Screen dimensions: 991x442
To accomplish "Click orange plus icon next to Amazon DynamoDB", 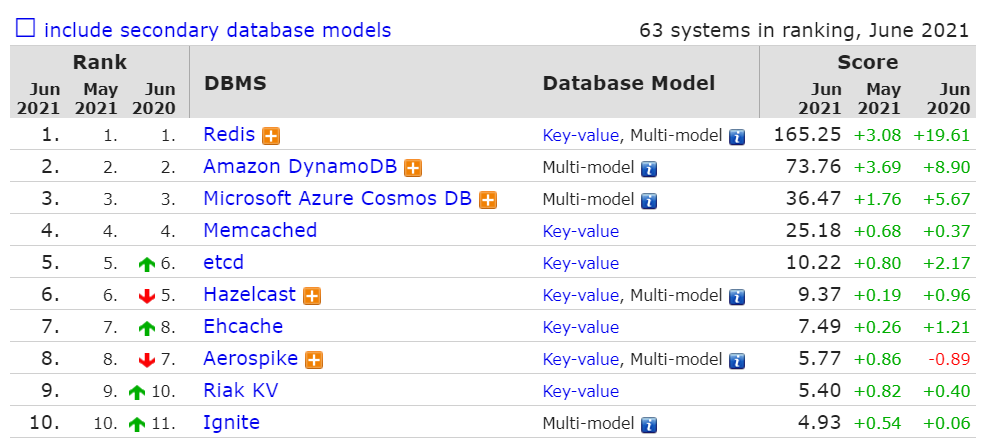I will [x=413, y=168].
